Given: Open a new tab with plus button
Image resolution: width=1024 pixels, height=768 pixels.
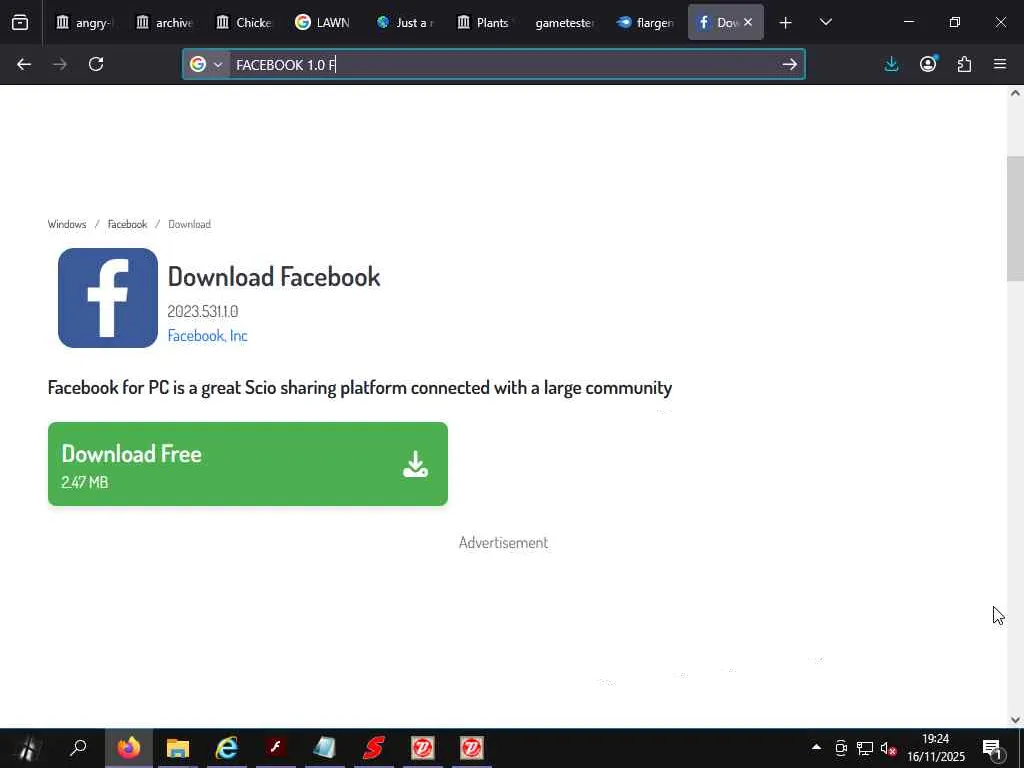Looking at the screenshot, I should pos(786,23).
